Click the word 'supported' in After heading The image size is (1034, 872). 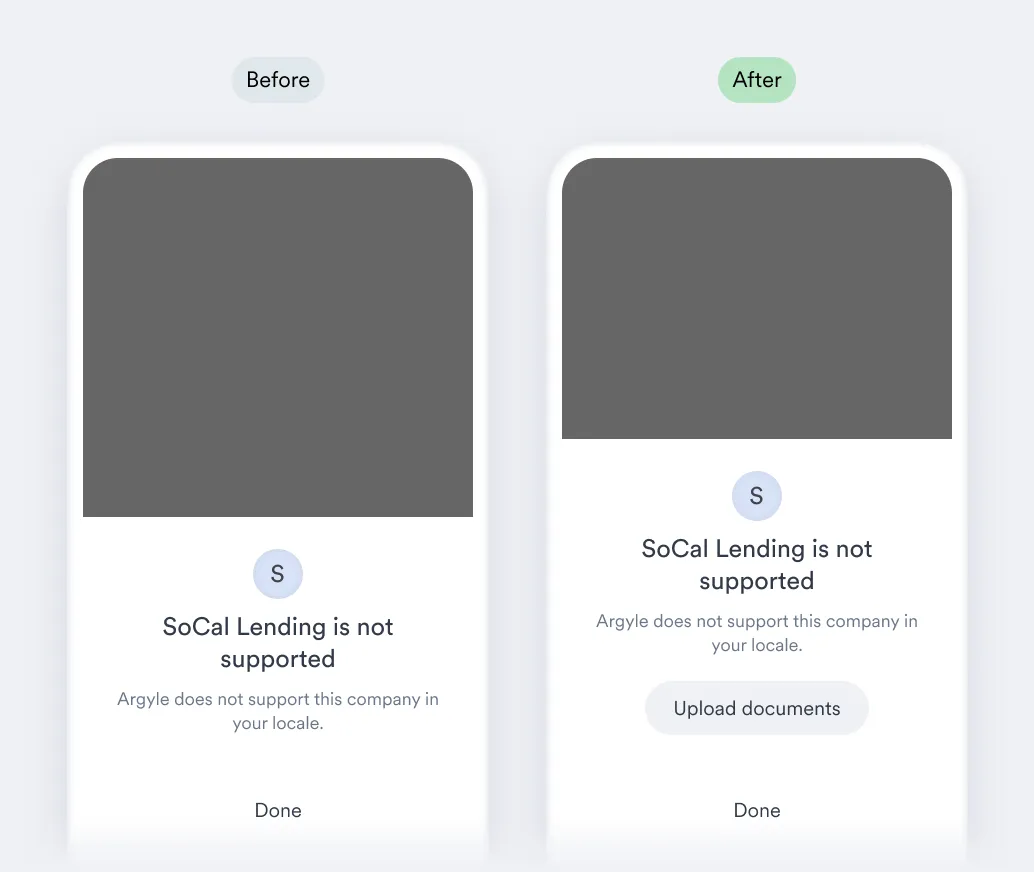click(756, 582)
